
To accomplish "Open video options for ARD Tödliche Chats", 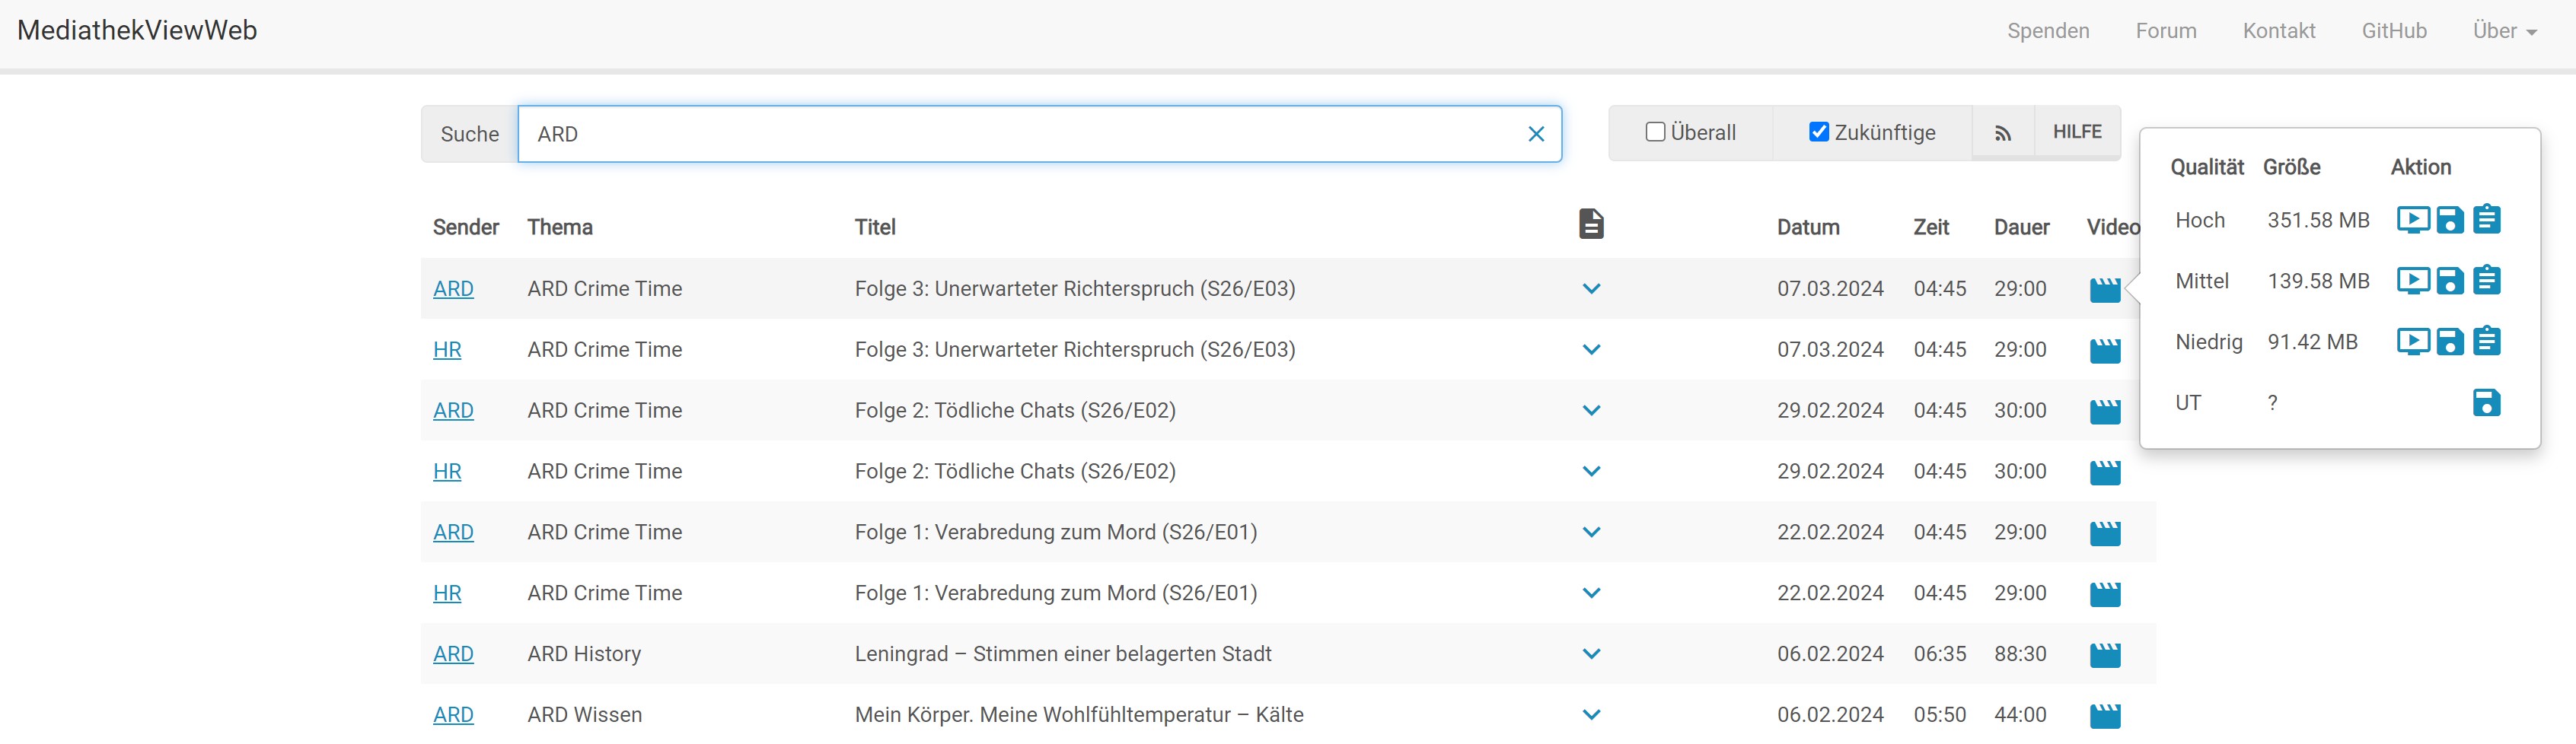I will click(x=2105, y=412).
